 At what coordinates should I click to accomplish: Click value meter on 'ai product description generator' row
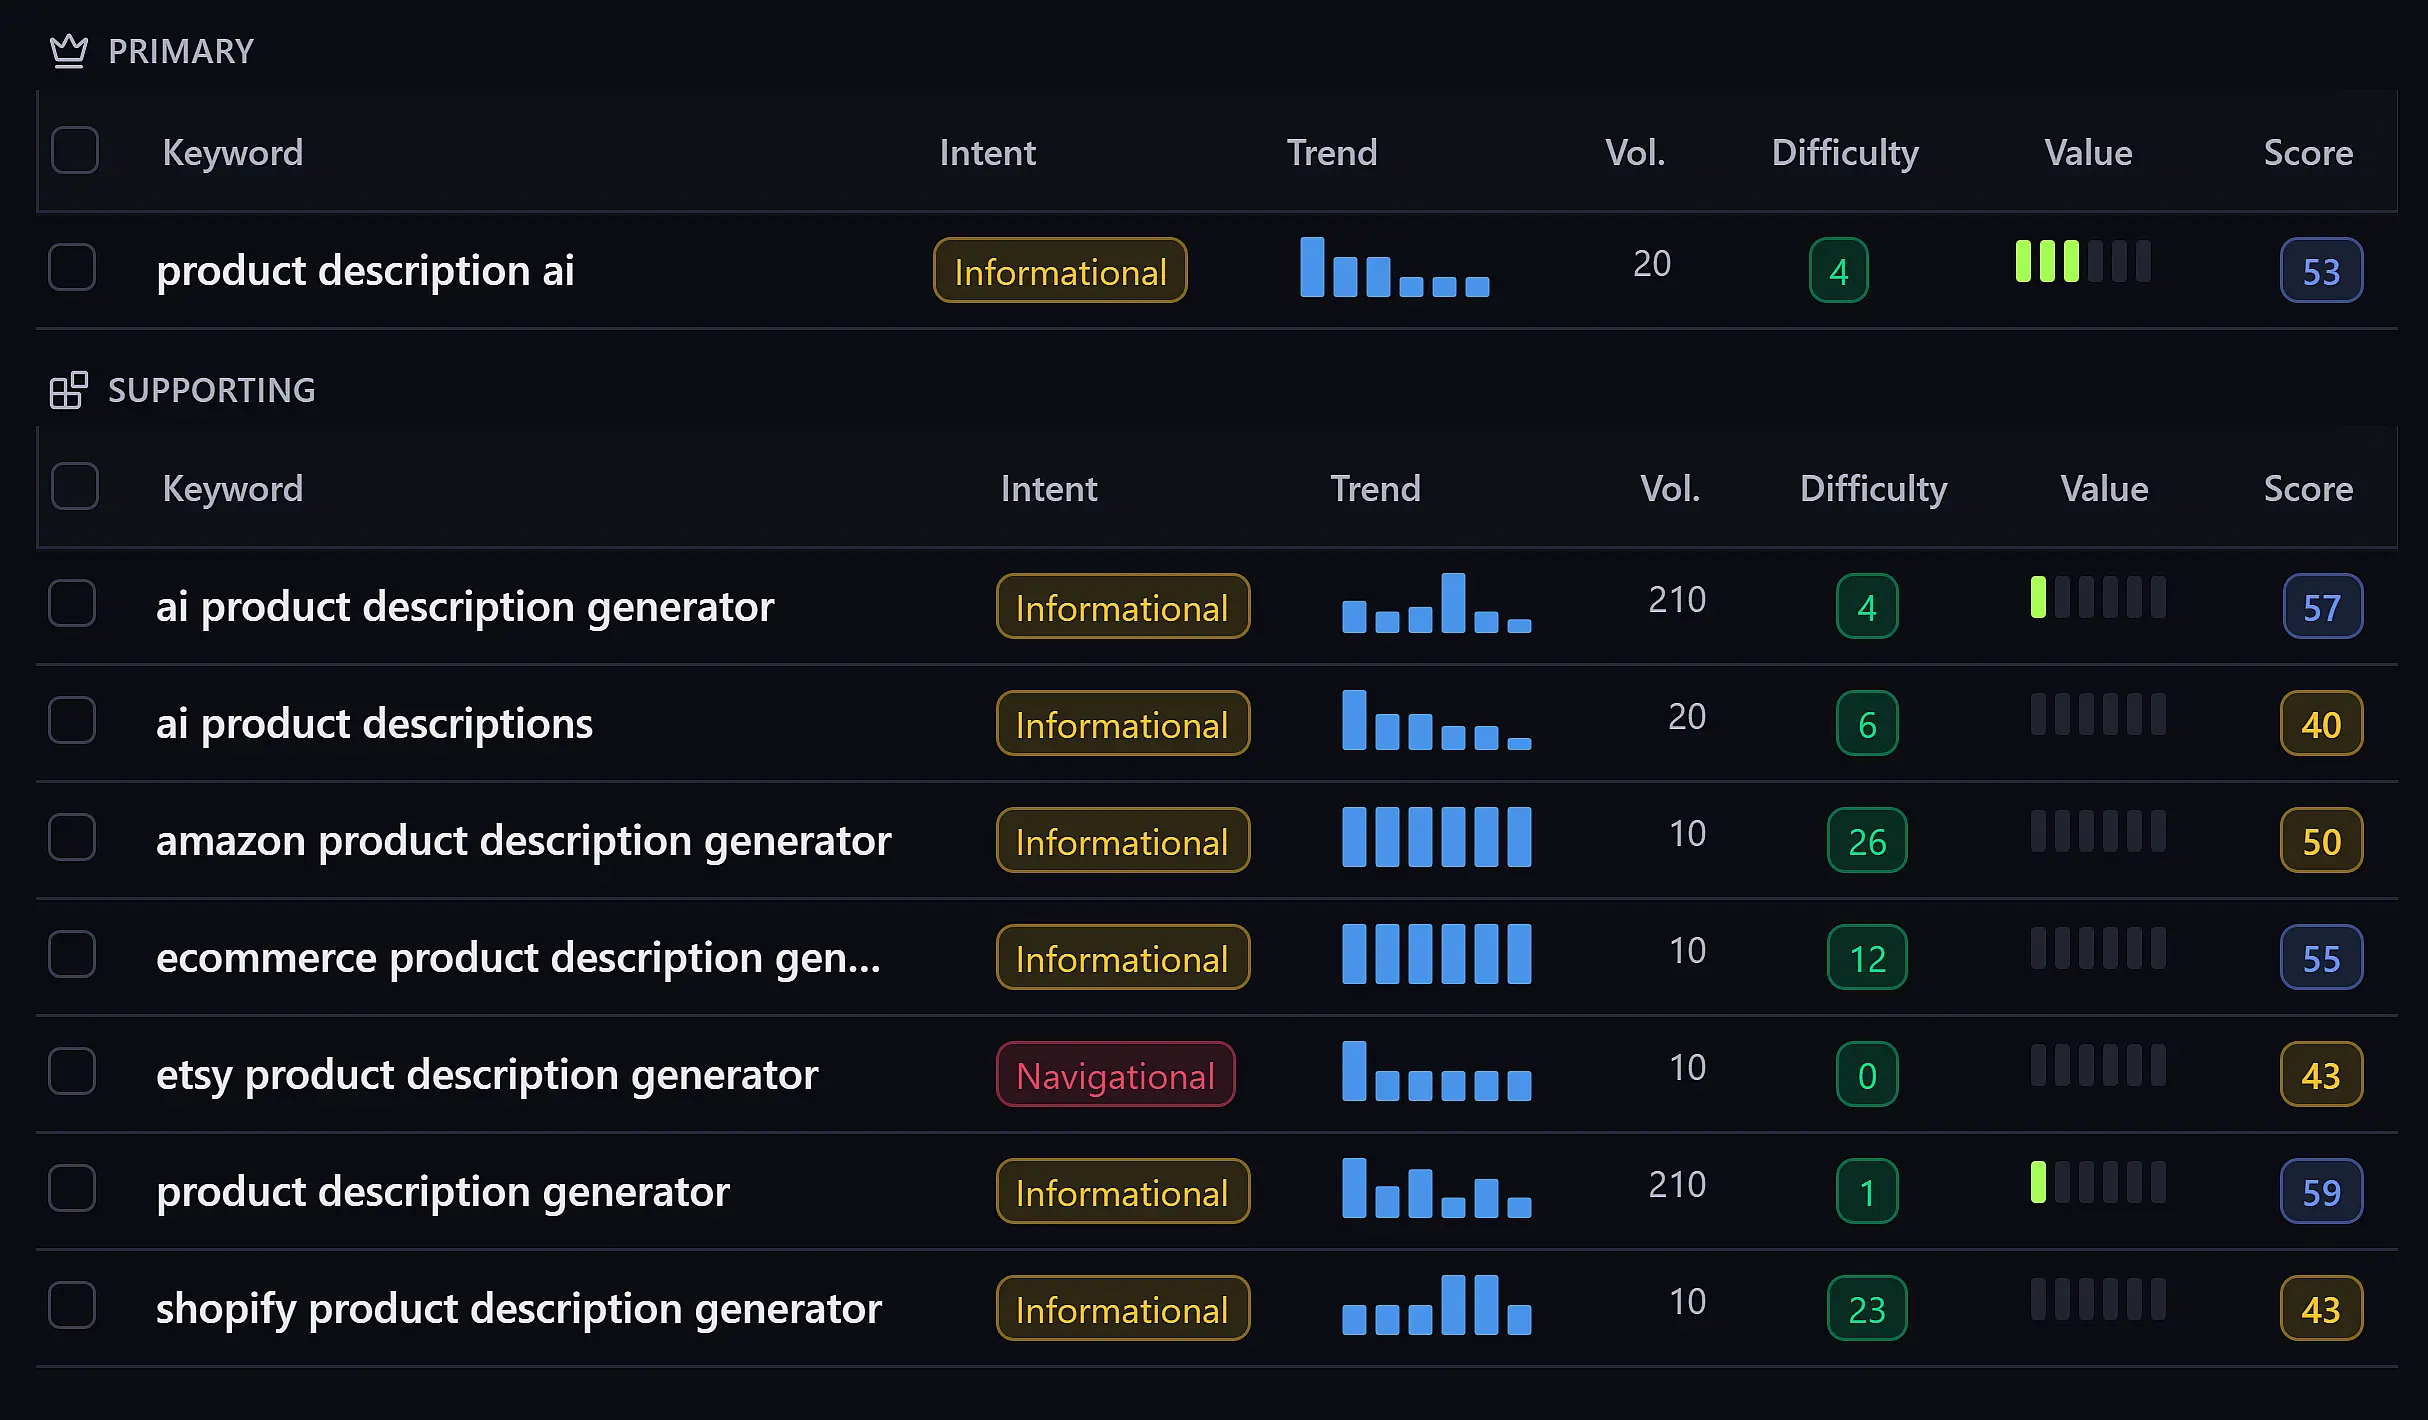coord(2098,597)
